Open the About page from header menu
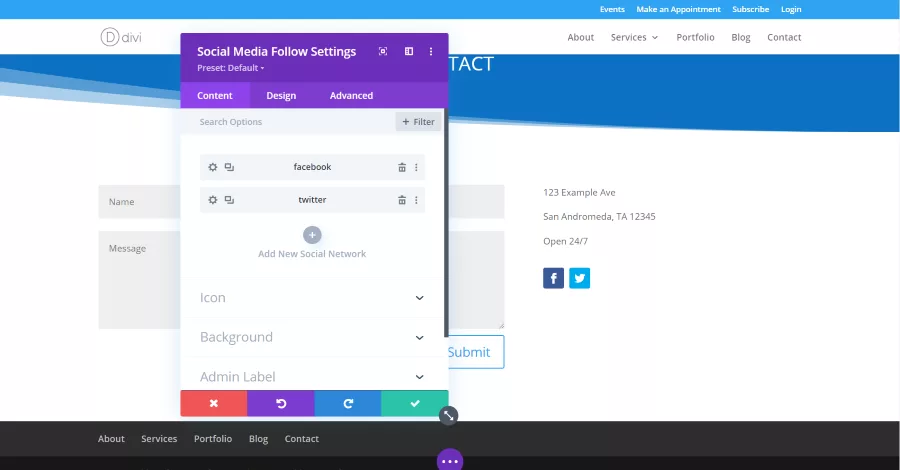This screenshot has width=900, height=470. [581, 37]
